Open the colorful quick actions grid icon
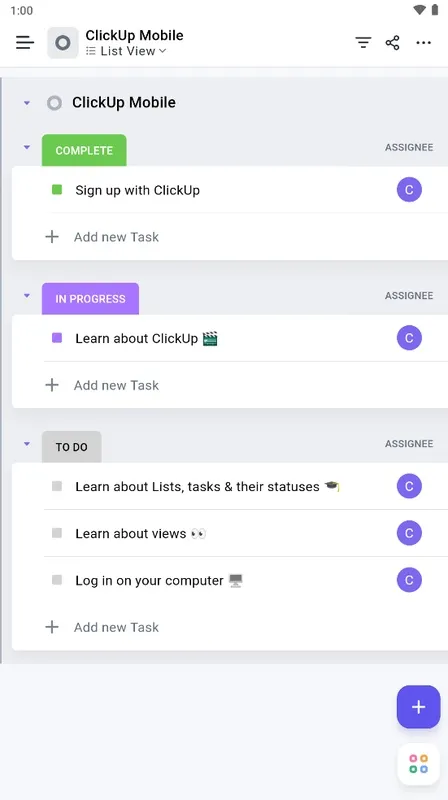Image resolution: width=448 pixels, height=800 pixels. 418,764
